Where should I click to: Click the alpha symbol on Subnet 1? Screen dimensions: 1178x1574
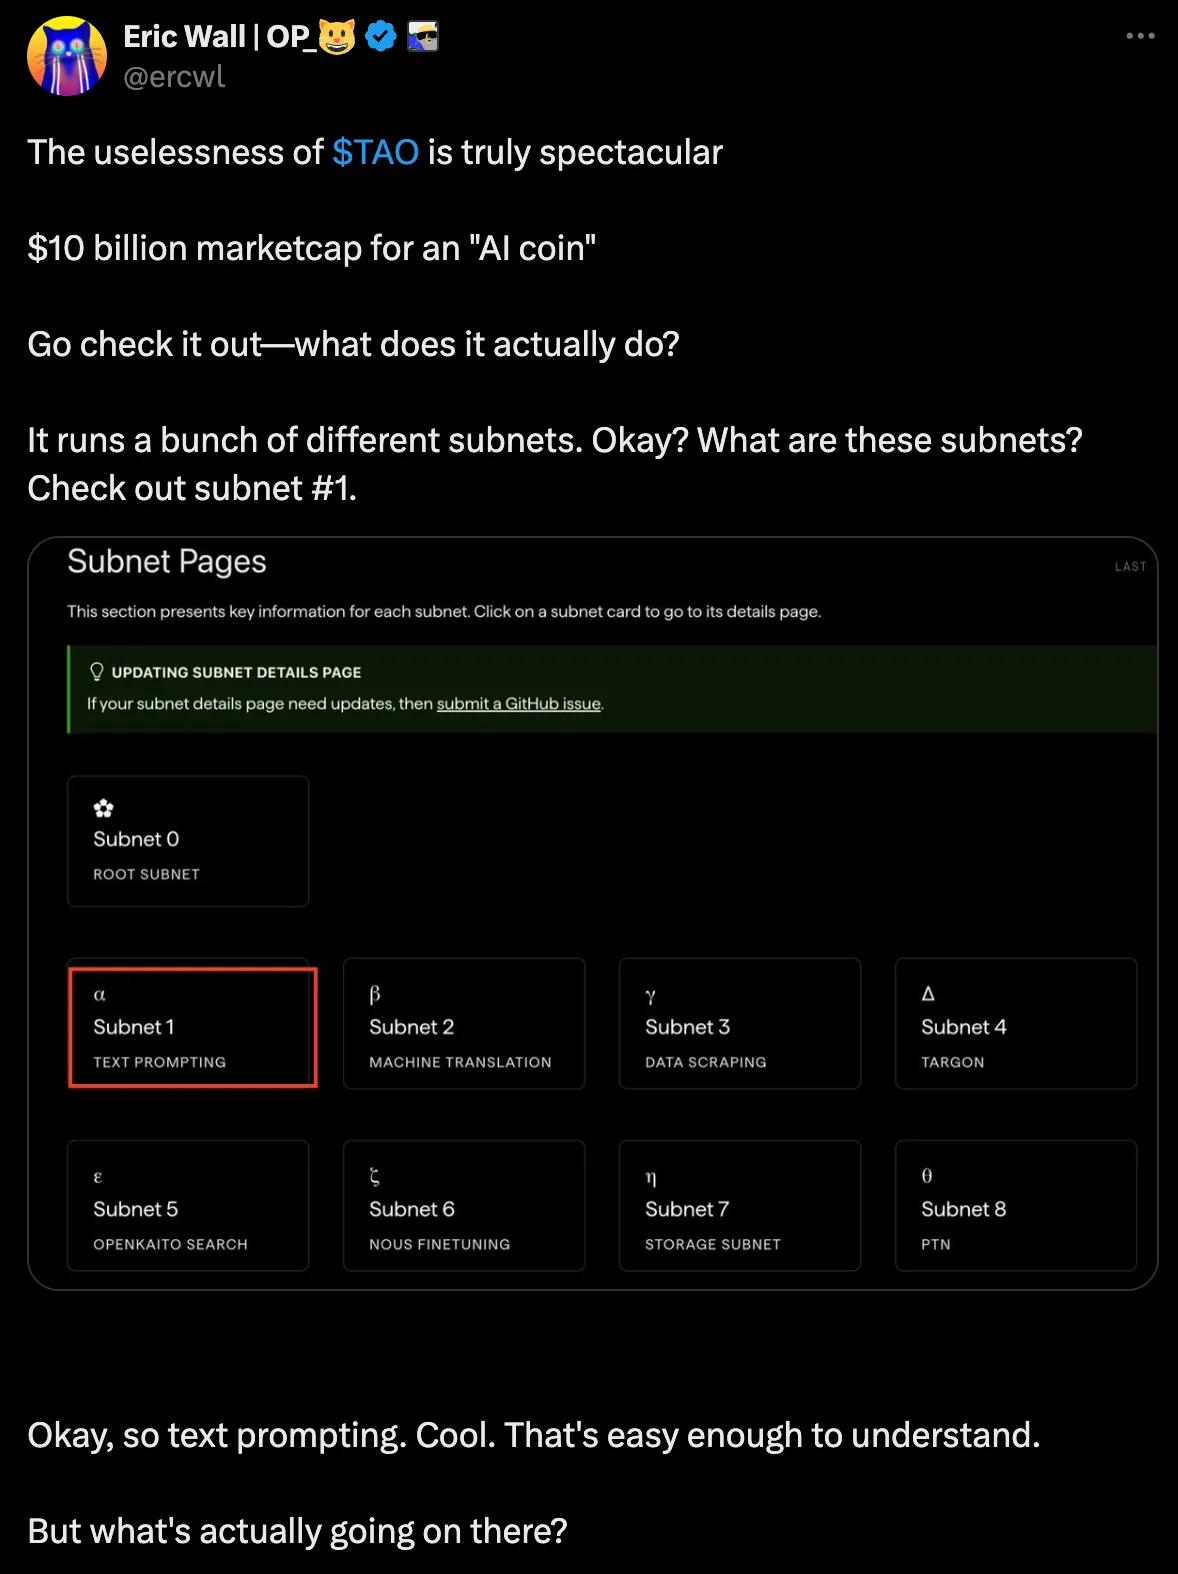(x=99, y=995)
